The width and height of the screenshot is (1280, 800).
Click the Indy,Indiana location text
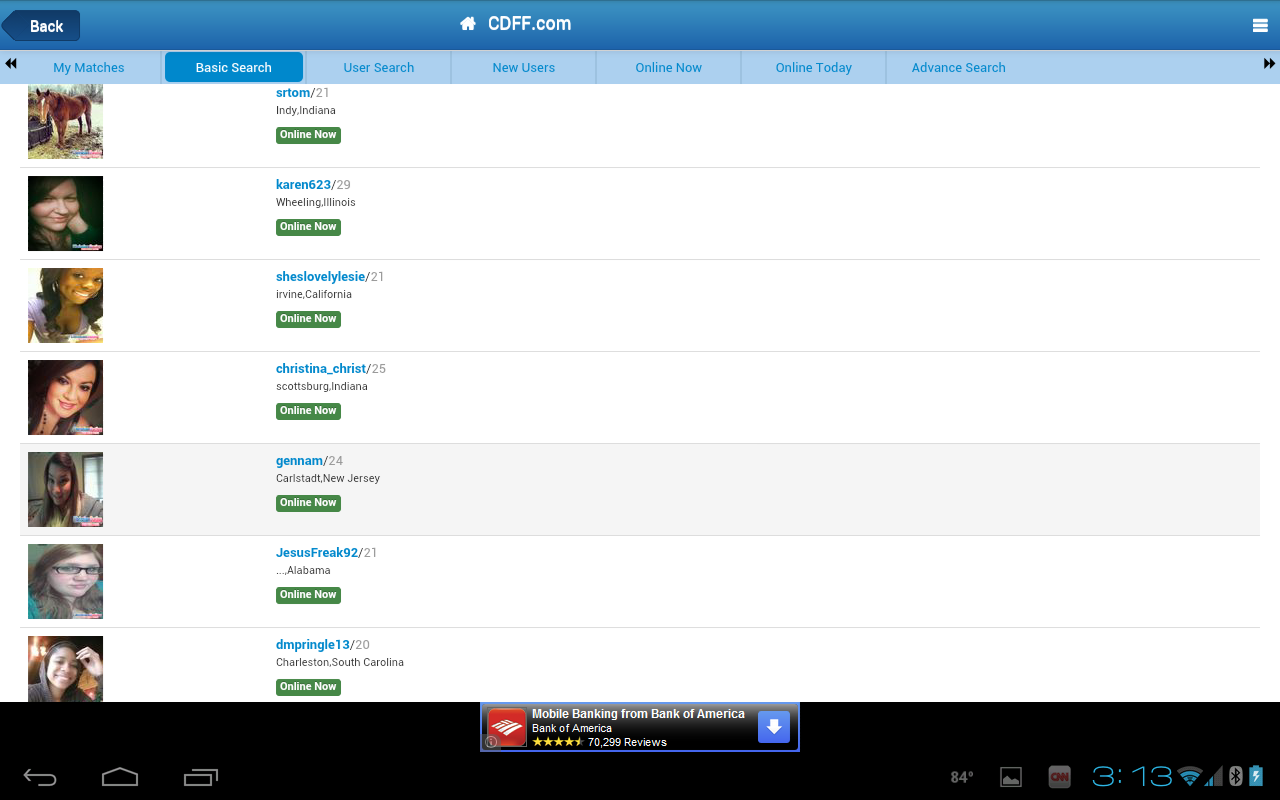[x=306, y=111]
